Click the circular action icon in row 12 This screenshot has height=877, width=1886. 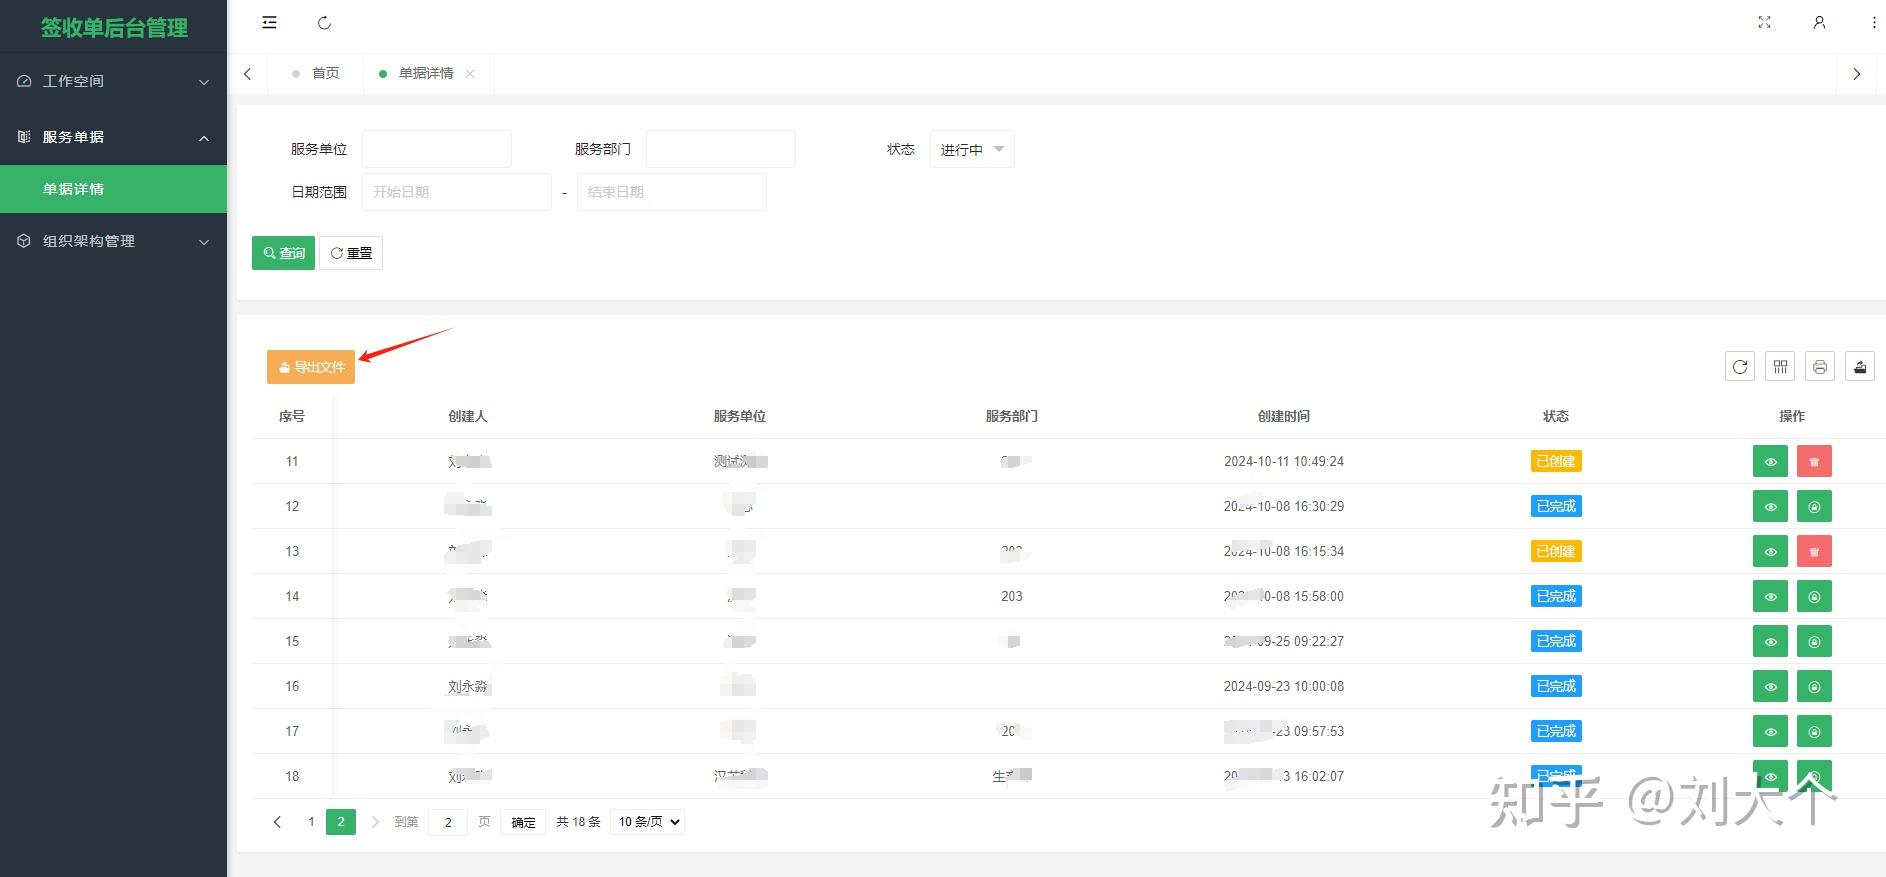(1814, 507)
